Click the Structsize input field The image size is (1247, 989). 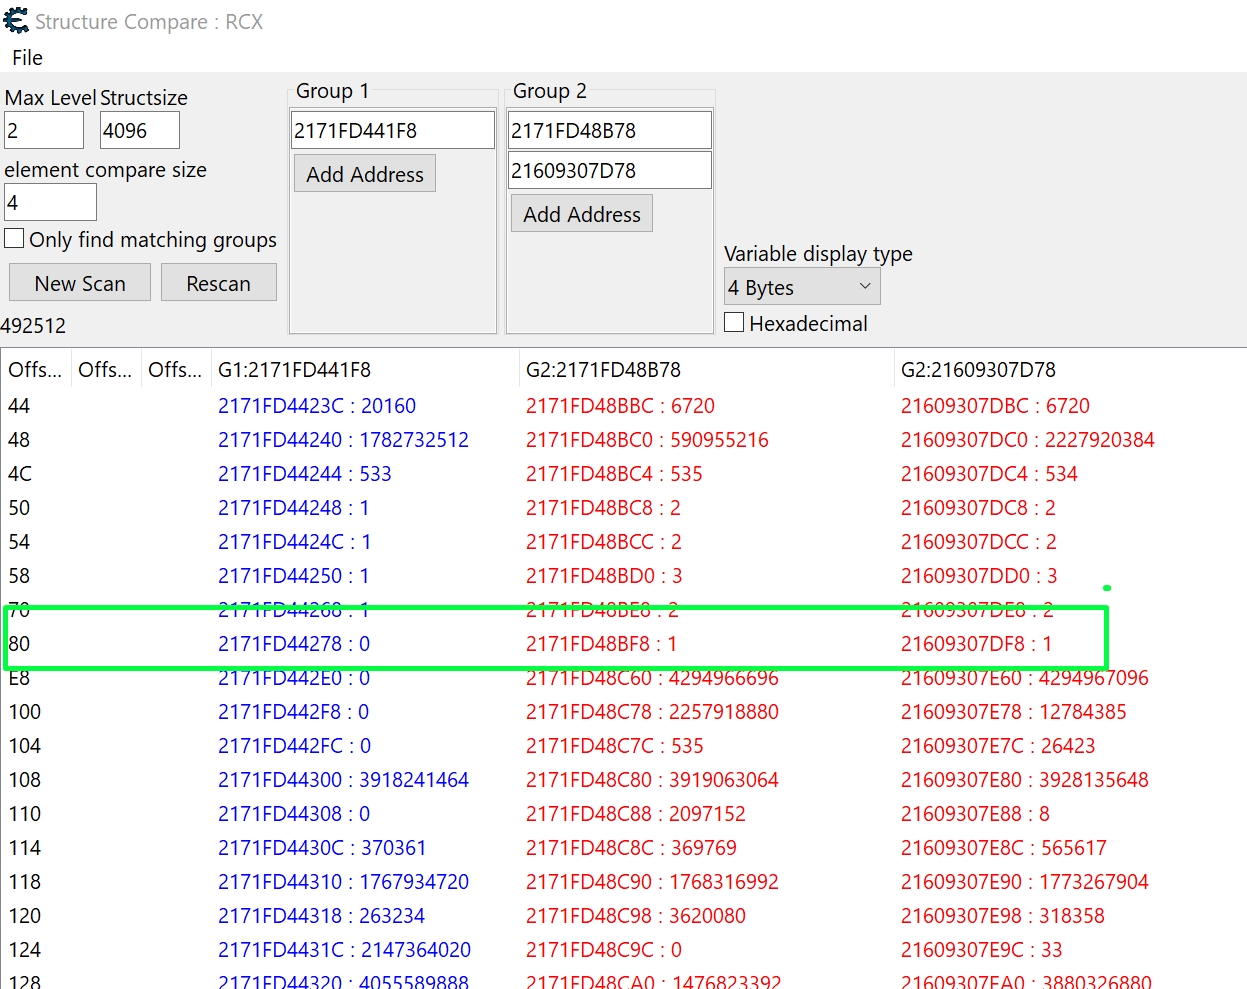pyautogui.click(x=140, y=131)
